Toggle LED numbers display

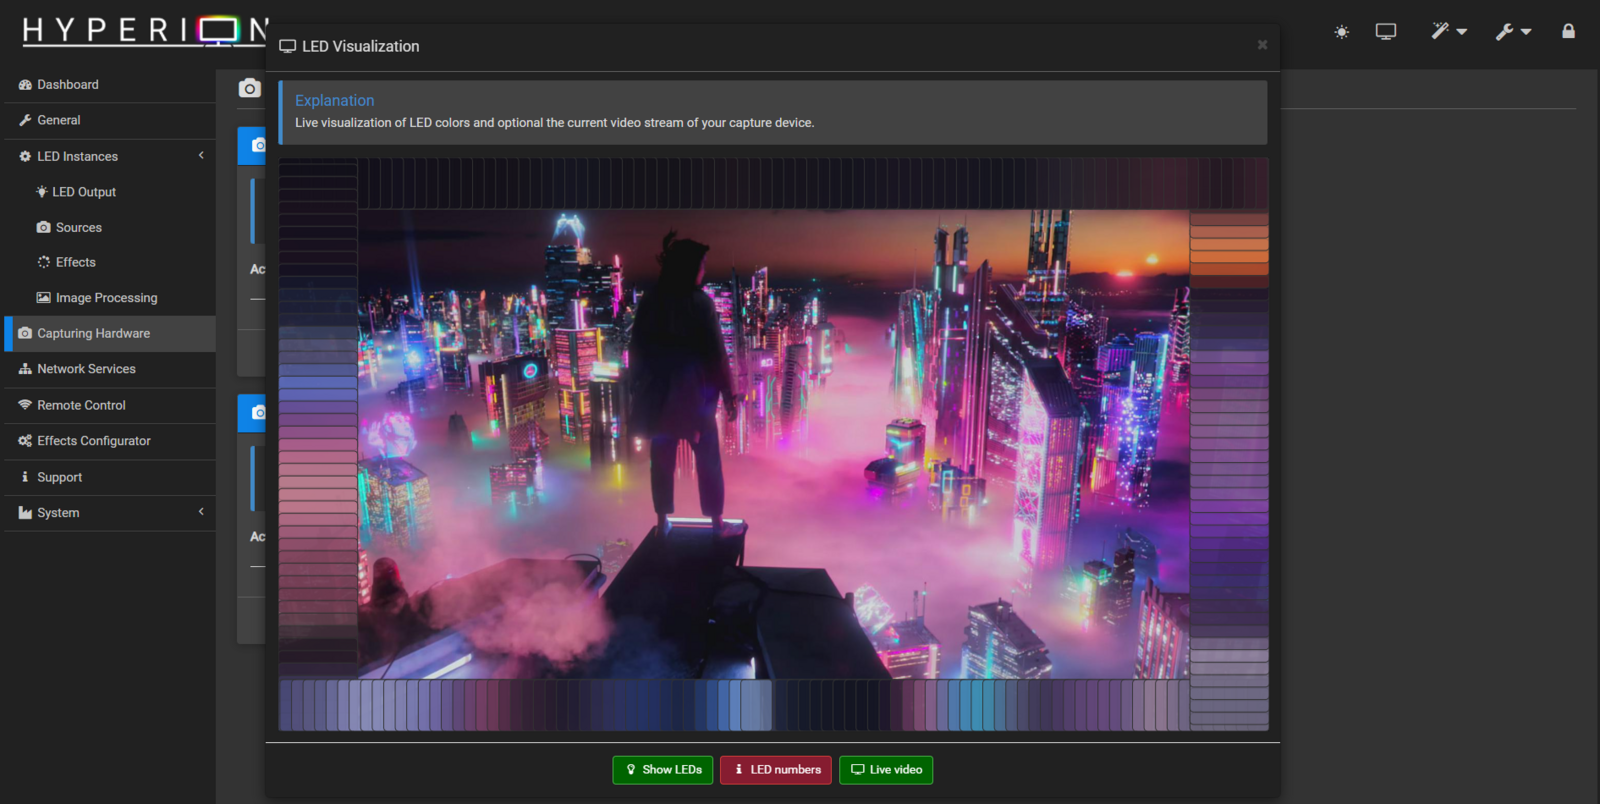click(776, 770)
